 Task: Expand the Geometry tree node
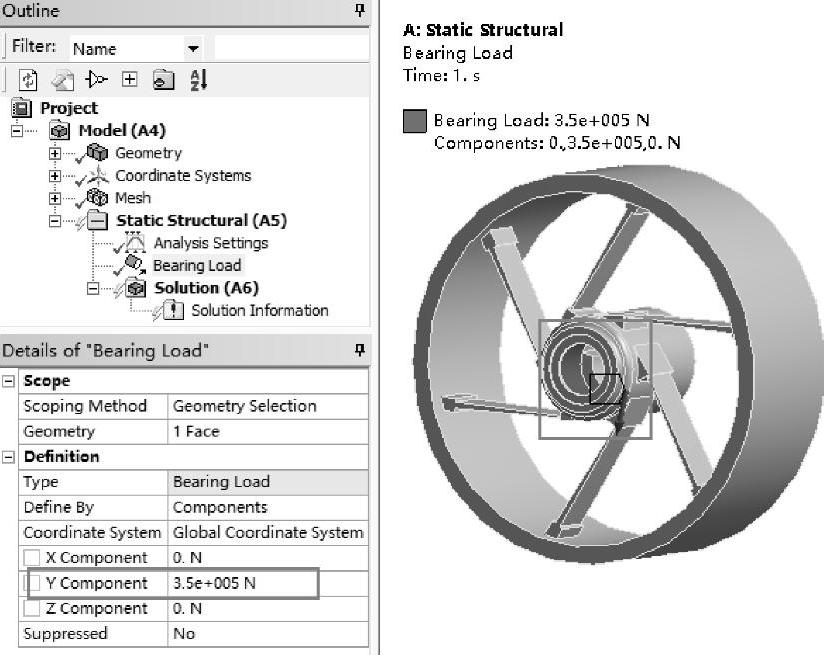pos(55,153)
